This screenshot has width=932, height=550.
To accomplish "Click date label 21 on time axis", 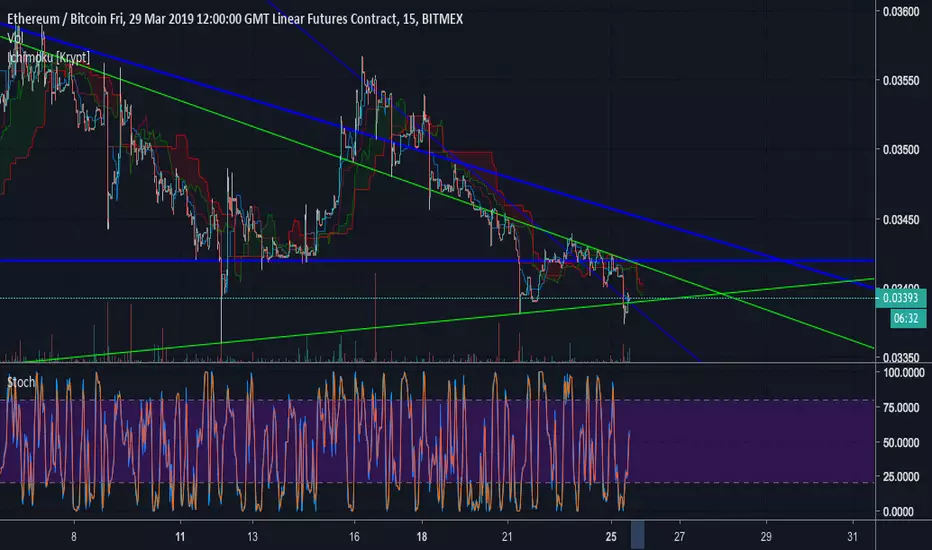I will pos(507,537).
